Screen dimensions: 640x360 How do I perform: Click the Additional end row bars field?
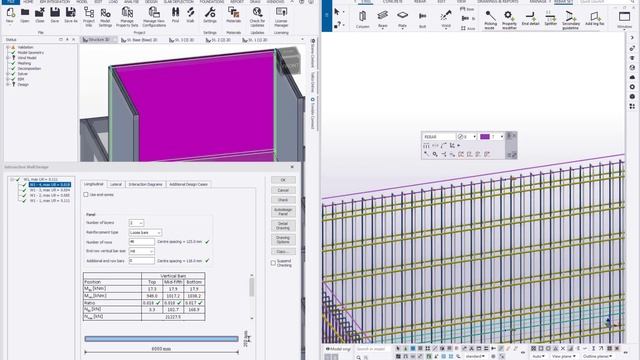(141, 260)
